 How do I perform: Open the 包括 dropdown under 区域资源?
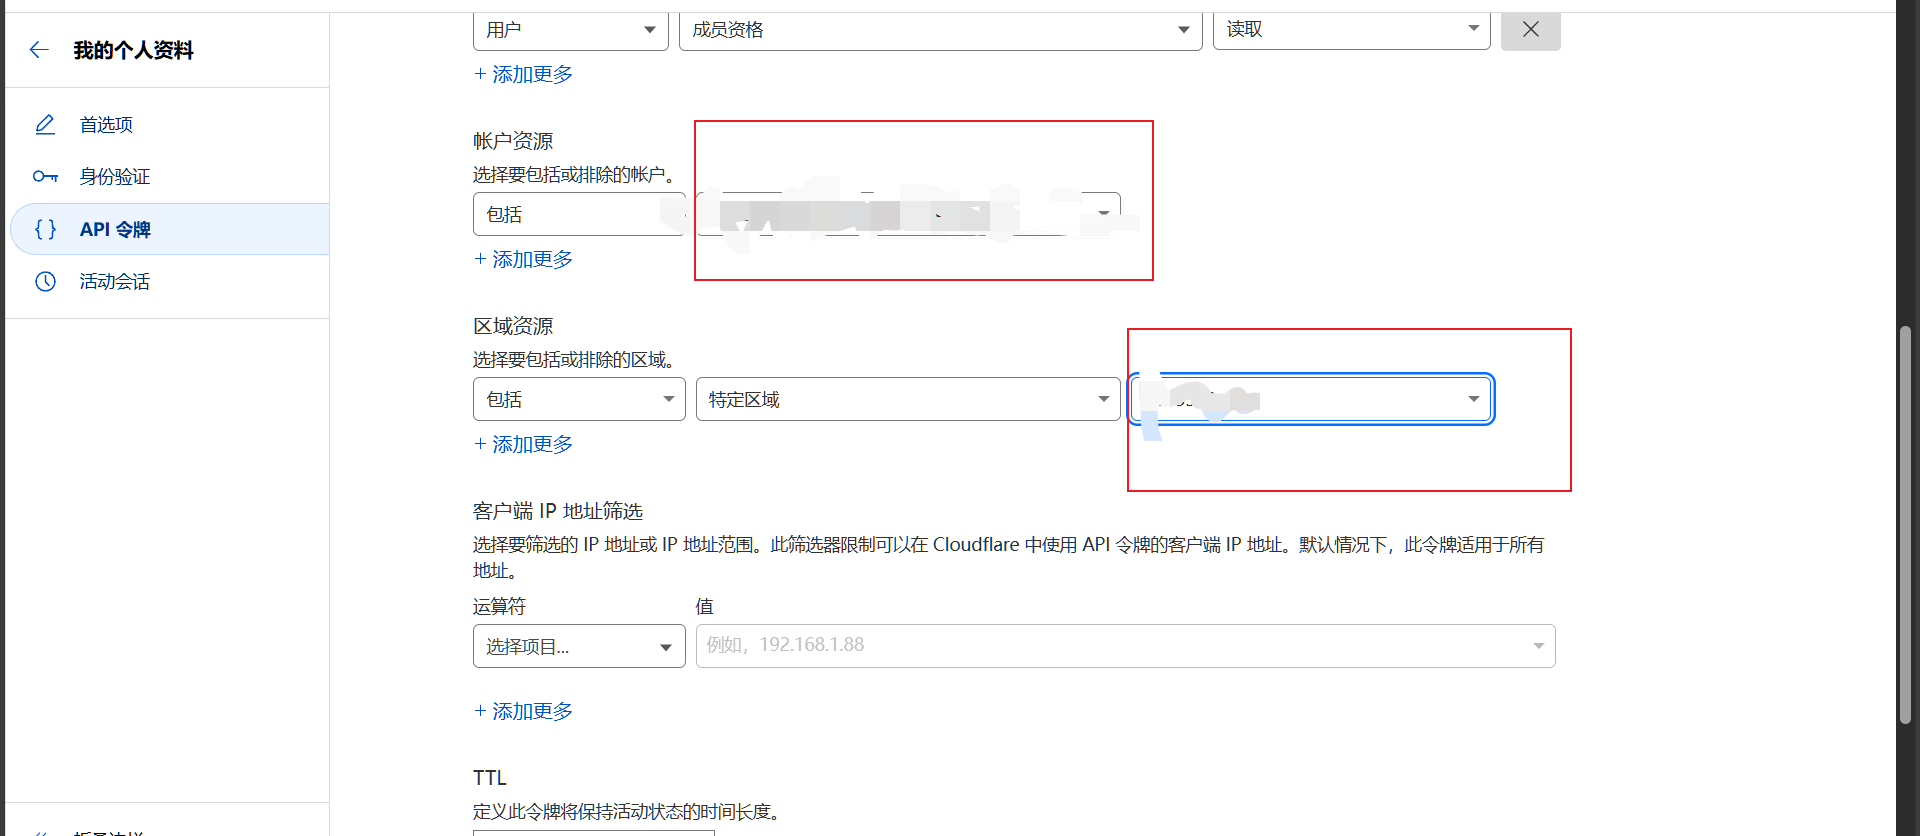coord(578,399)
